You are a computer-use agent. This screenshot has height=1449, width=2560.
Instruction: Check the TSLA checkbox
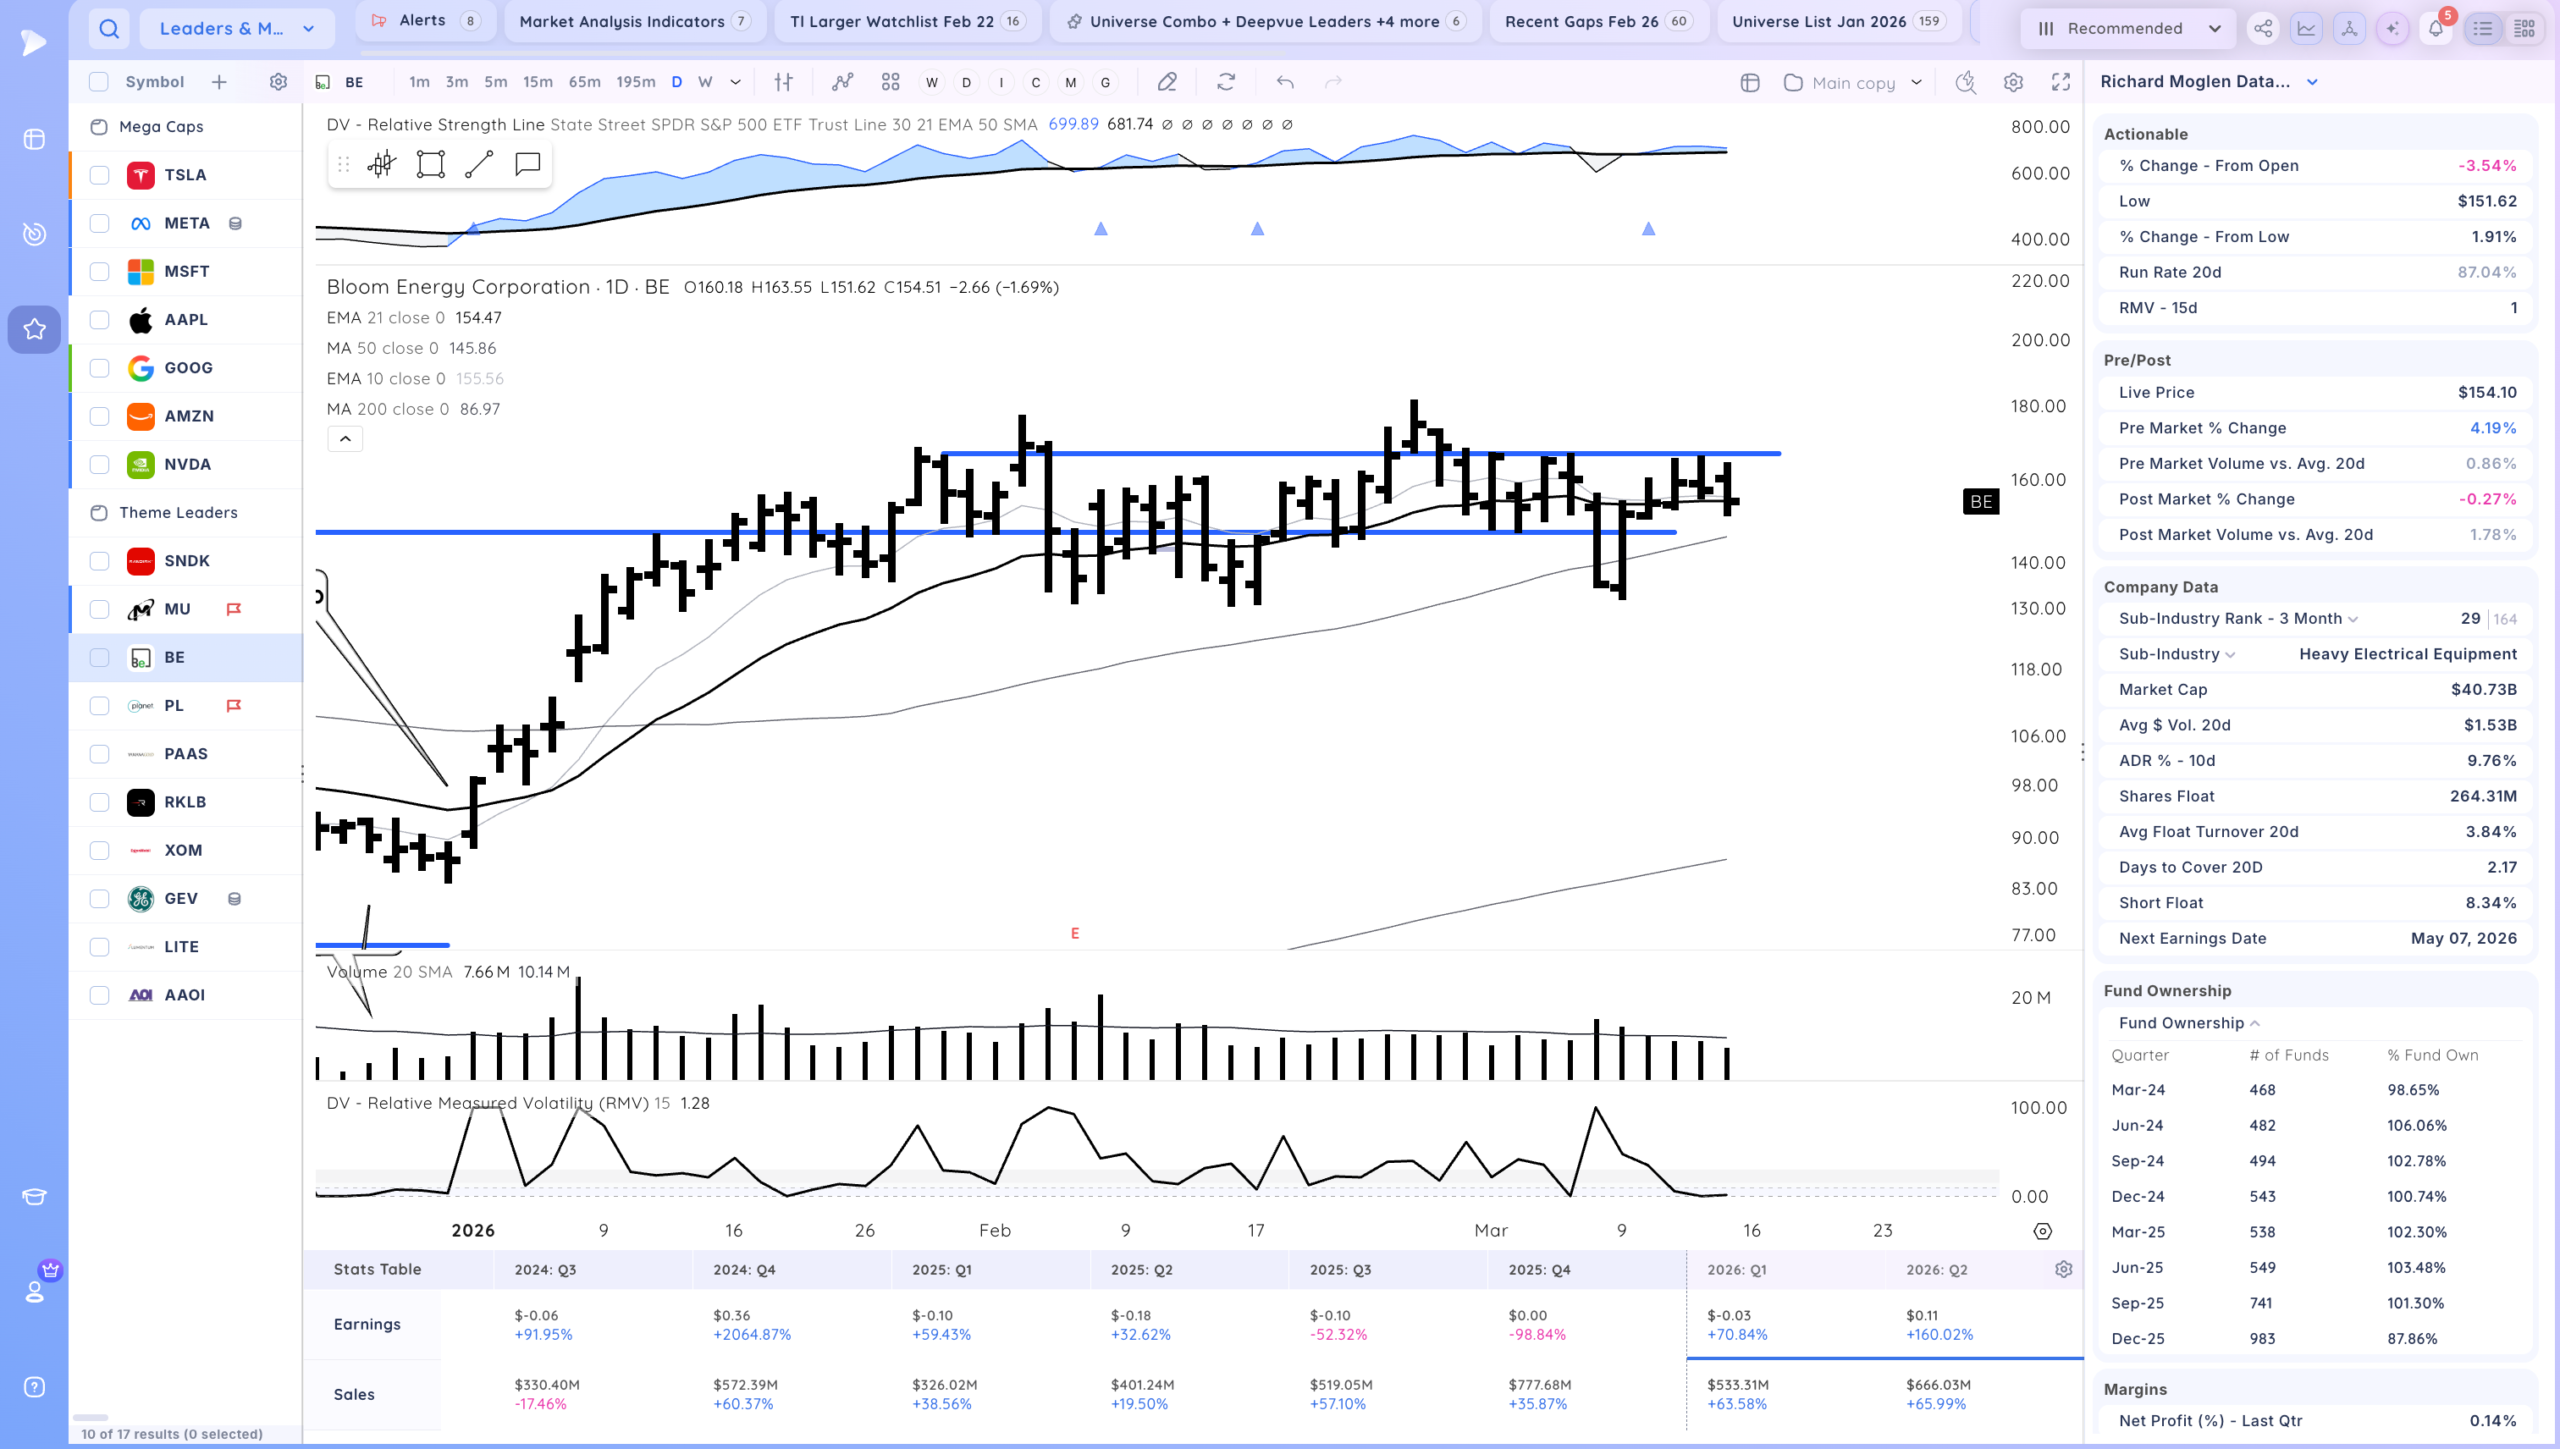click(99, 175)
